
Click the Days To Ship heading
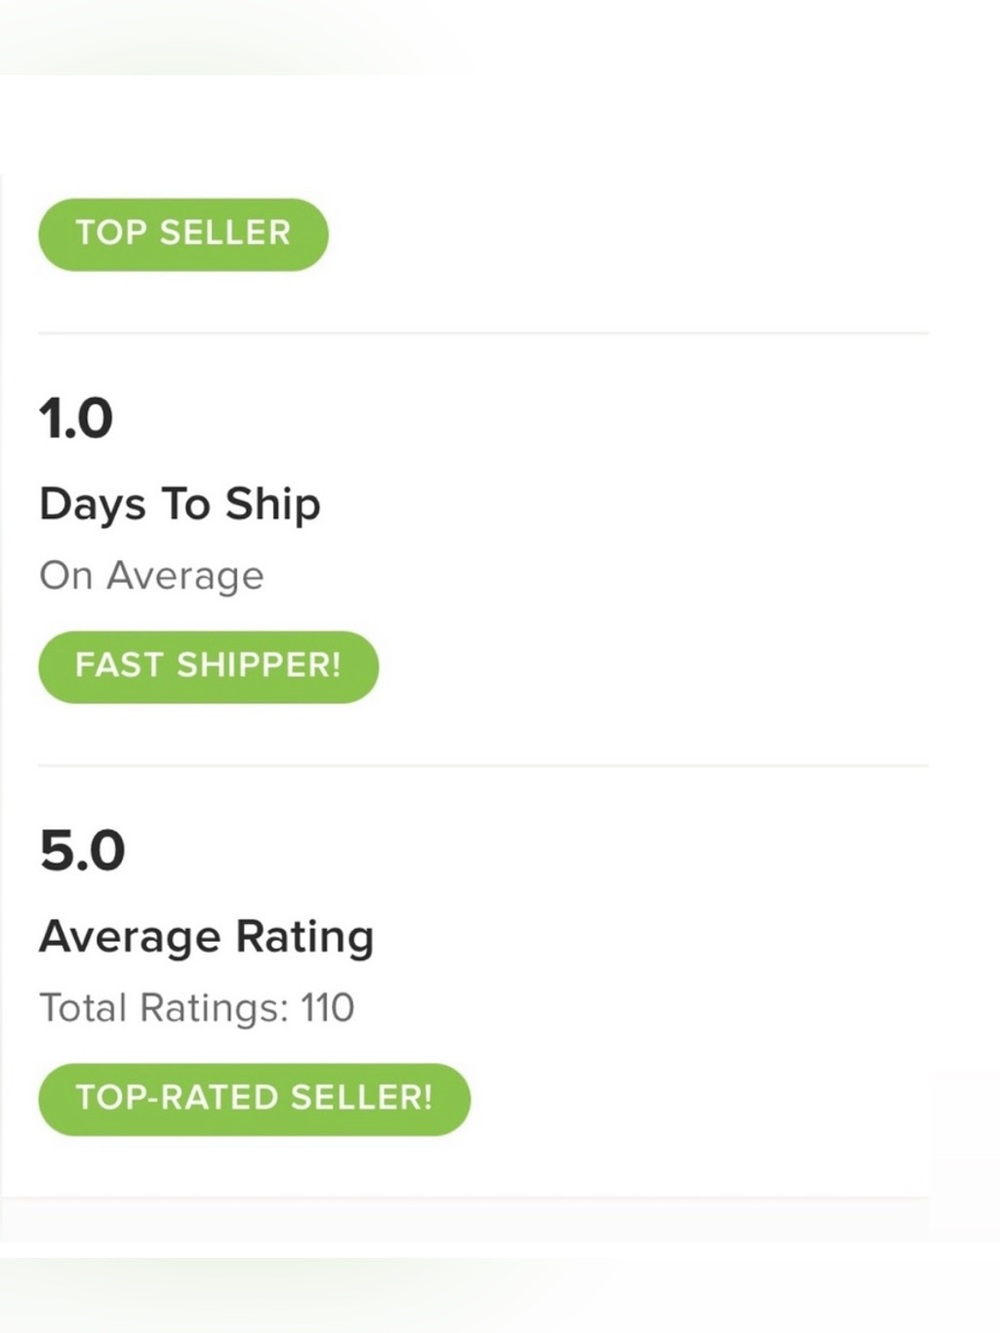[180, 505]
